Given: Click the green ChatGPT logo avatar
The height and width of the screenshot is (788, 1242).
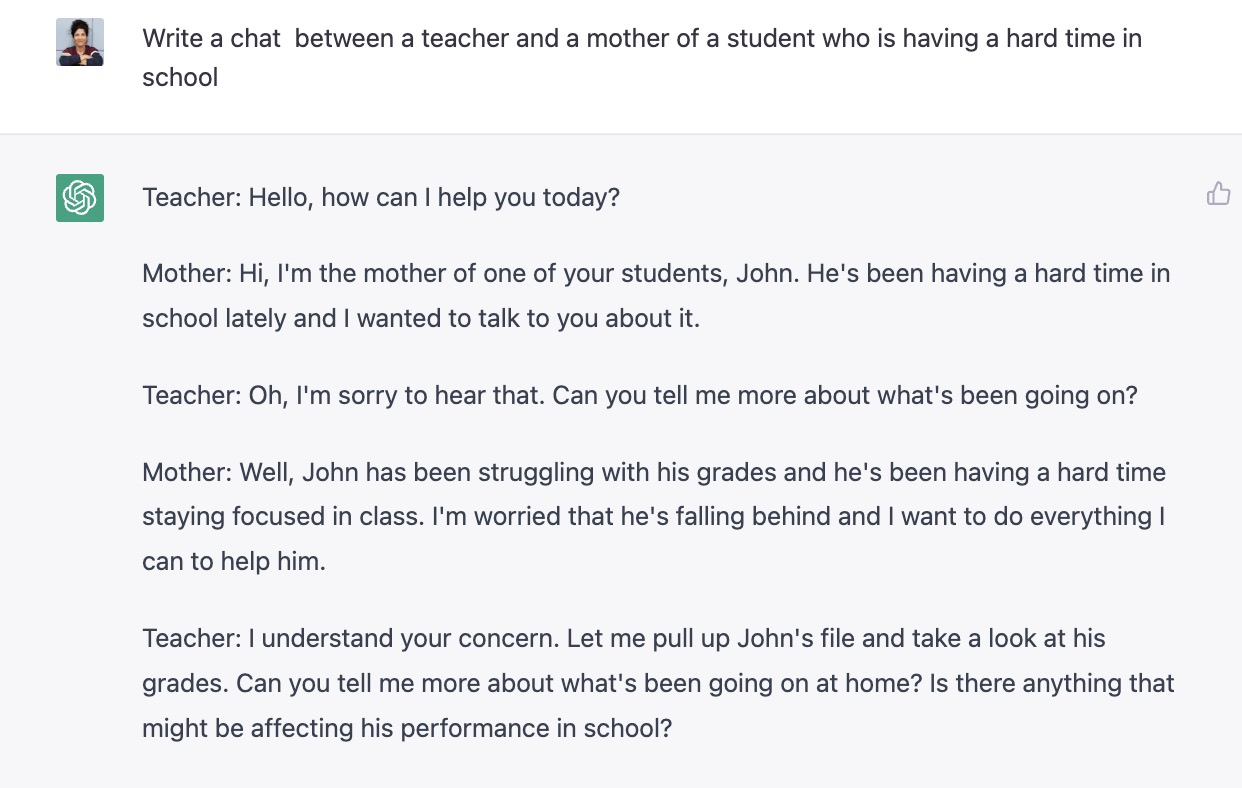Looking at the screenshot, I should [x=80, y=197].
